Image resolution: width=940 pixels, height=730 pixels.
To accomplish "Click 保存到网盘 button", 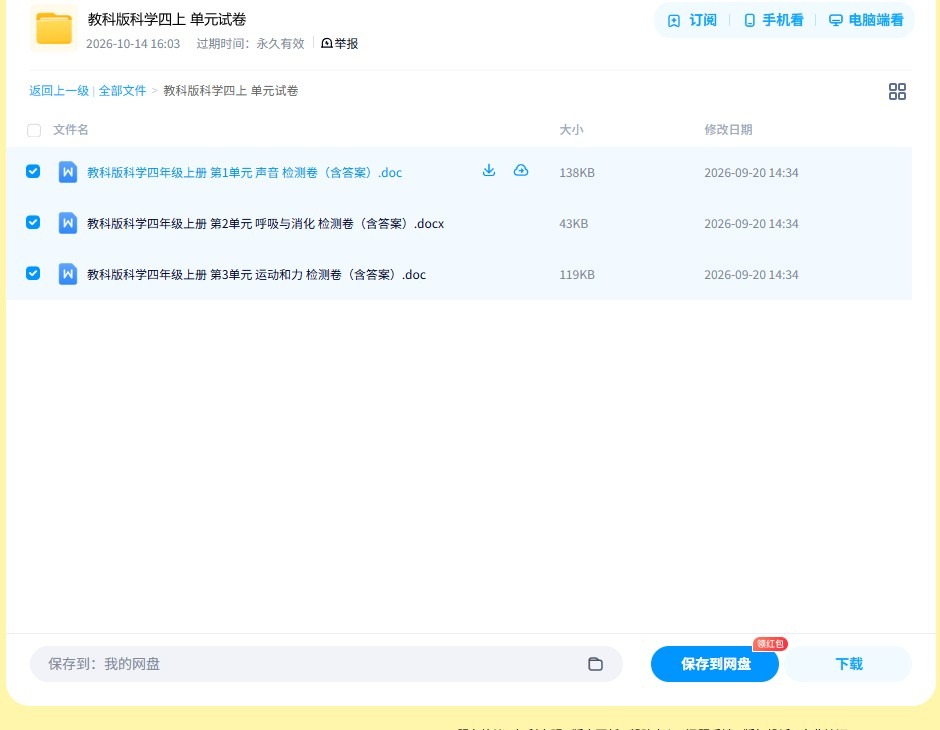I will (x=715, y=663).
